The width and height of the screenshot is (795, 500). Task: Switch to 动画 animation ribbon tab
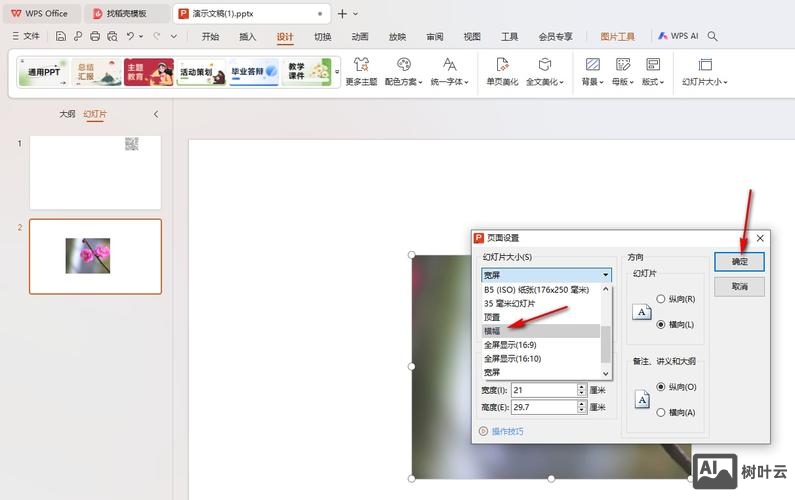(x=360, y=37)
